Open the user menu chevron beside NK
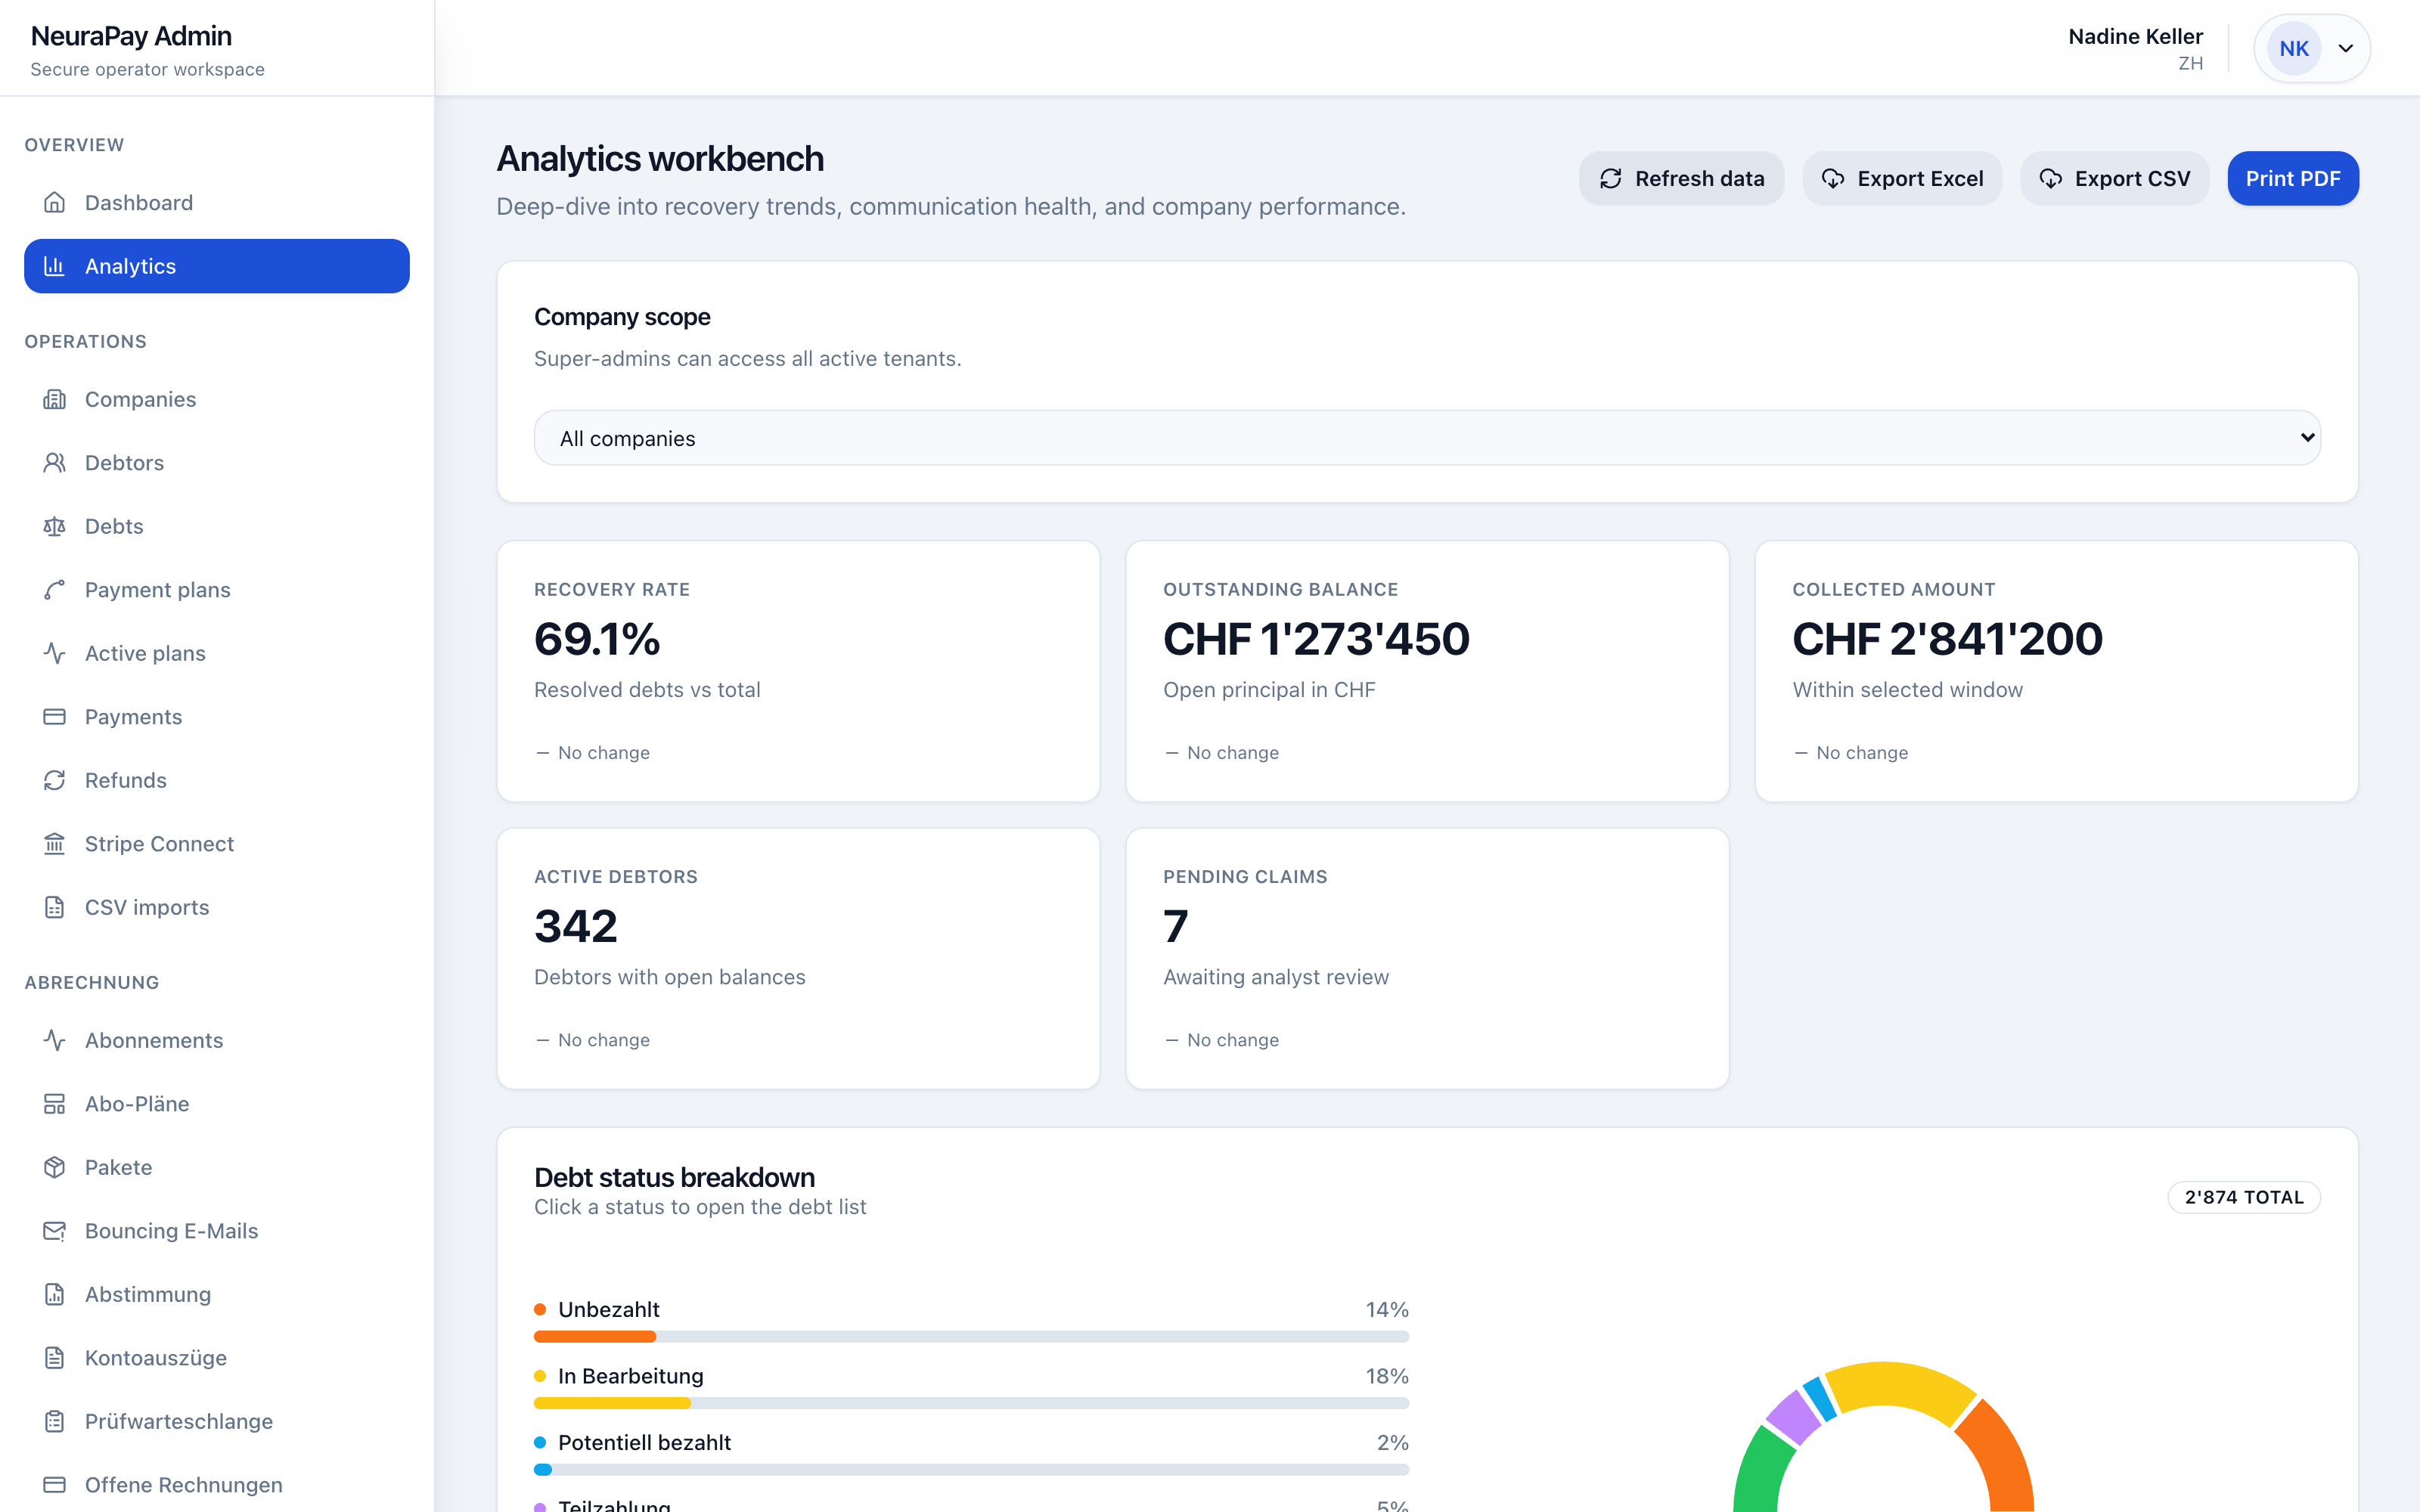Viewport: 2420px width, 1512px height. coord(2345,48)
